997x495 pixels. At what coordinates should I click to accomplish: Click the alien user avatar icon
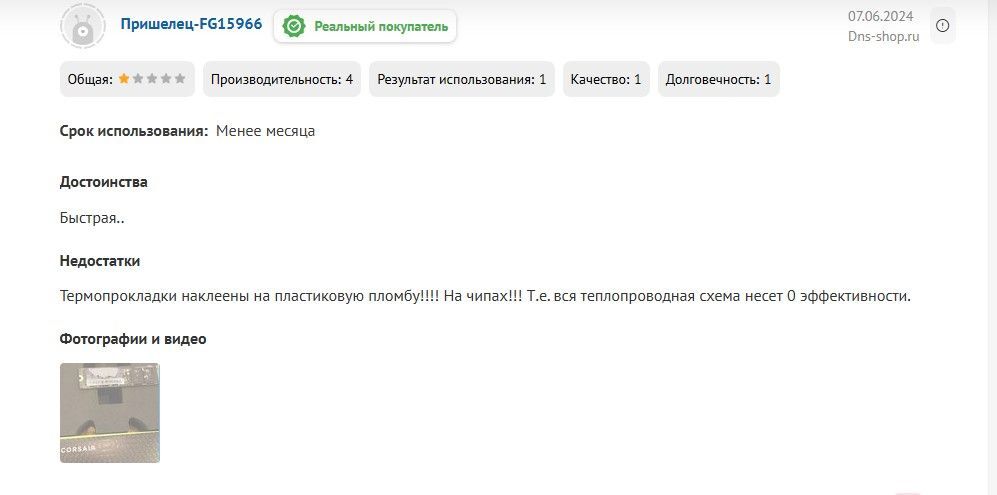tap(83, 26)
